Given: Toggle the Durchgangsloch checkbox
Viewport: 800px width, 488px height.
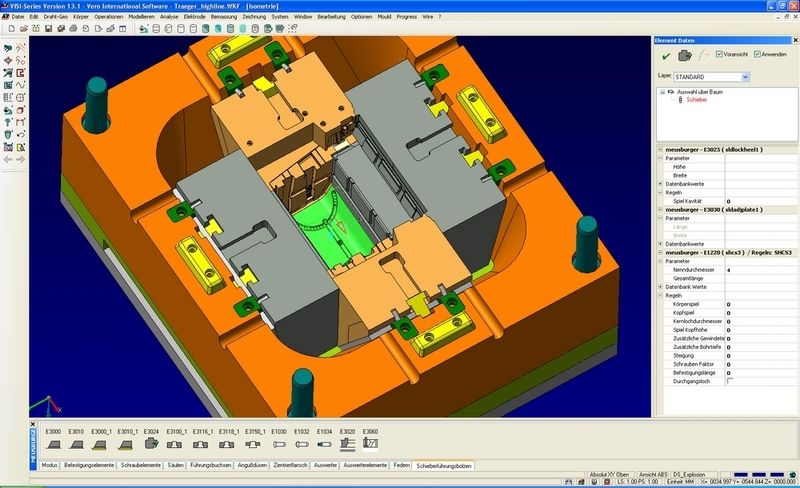Looking at the screenshot, I should point(730,381).
